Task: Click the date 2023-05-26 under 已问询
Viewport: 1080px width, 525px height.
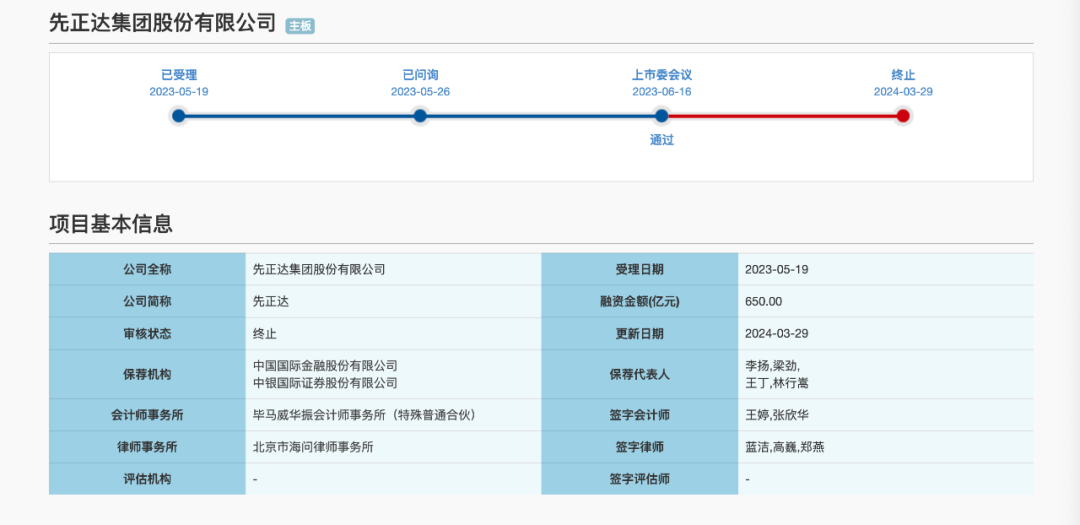Action: tap(420, 92)
